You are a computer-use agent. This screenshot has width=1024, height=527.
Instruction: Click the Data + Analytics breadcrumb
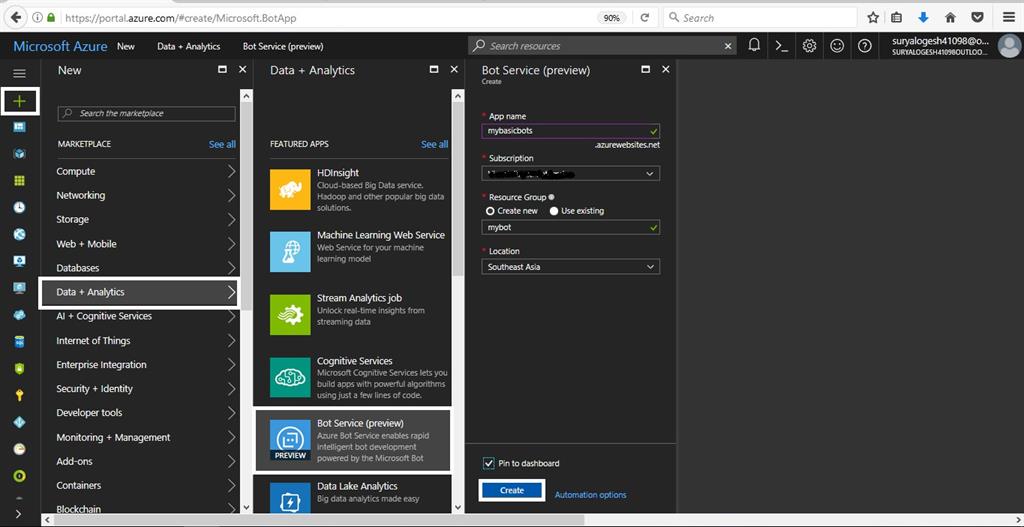click(x=189, y=46)
